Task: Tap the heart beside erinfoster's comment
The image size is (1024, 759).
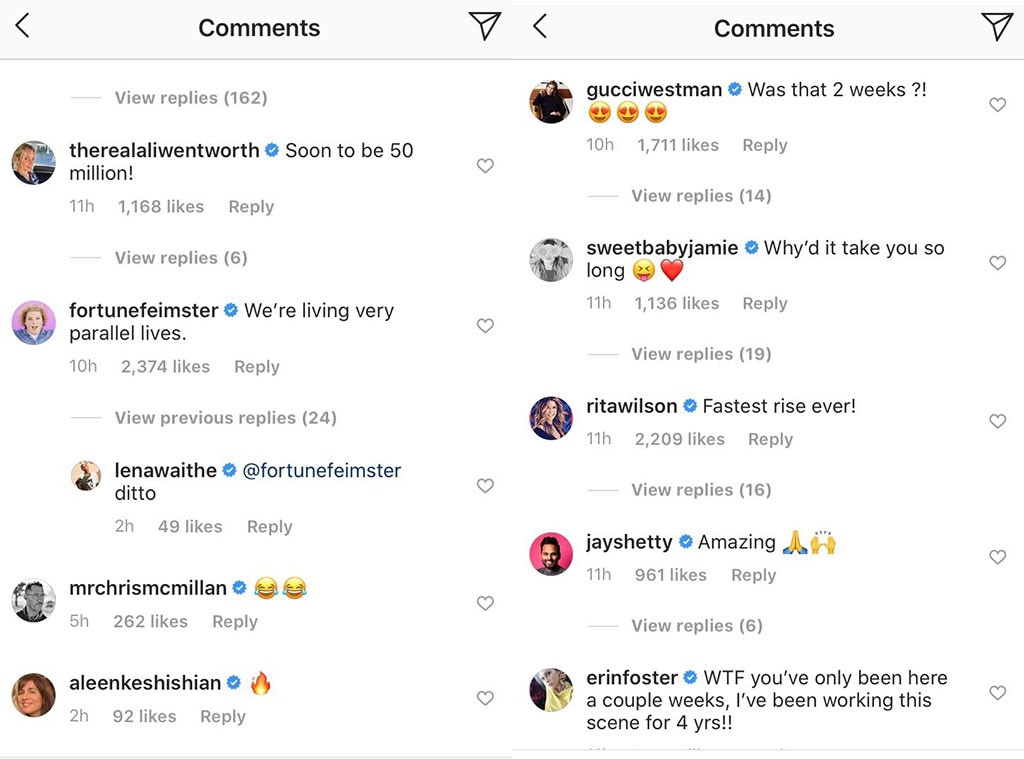Action: (x=997, y=693)
